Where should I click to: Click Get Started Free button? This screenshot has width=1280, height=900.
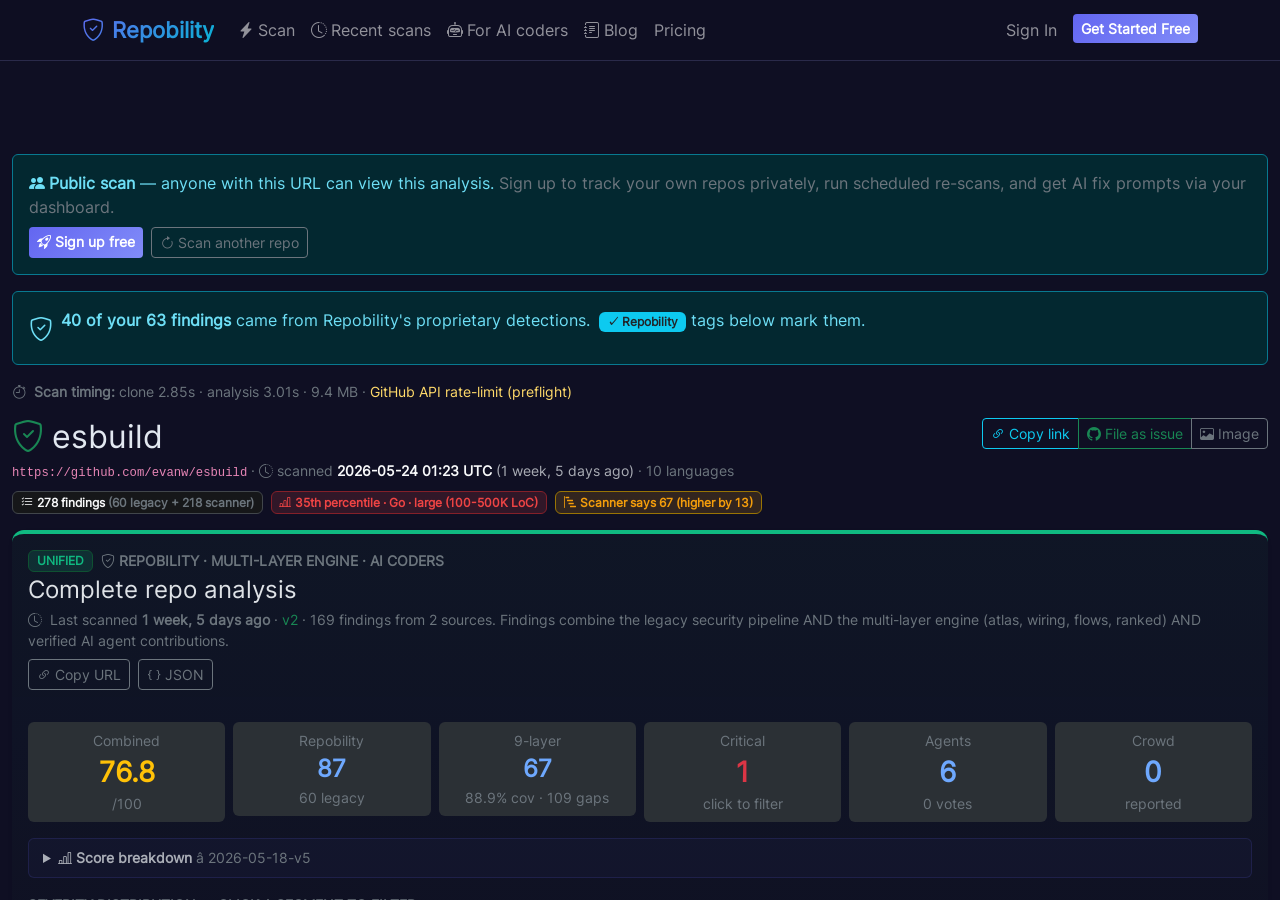point(1135,29)
